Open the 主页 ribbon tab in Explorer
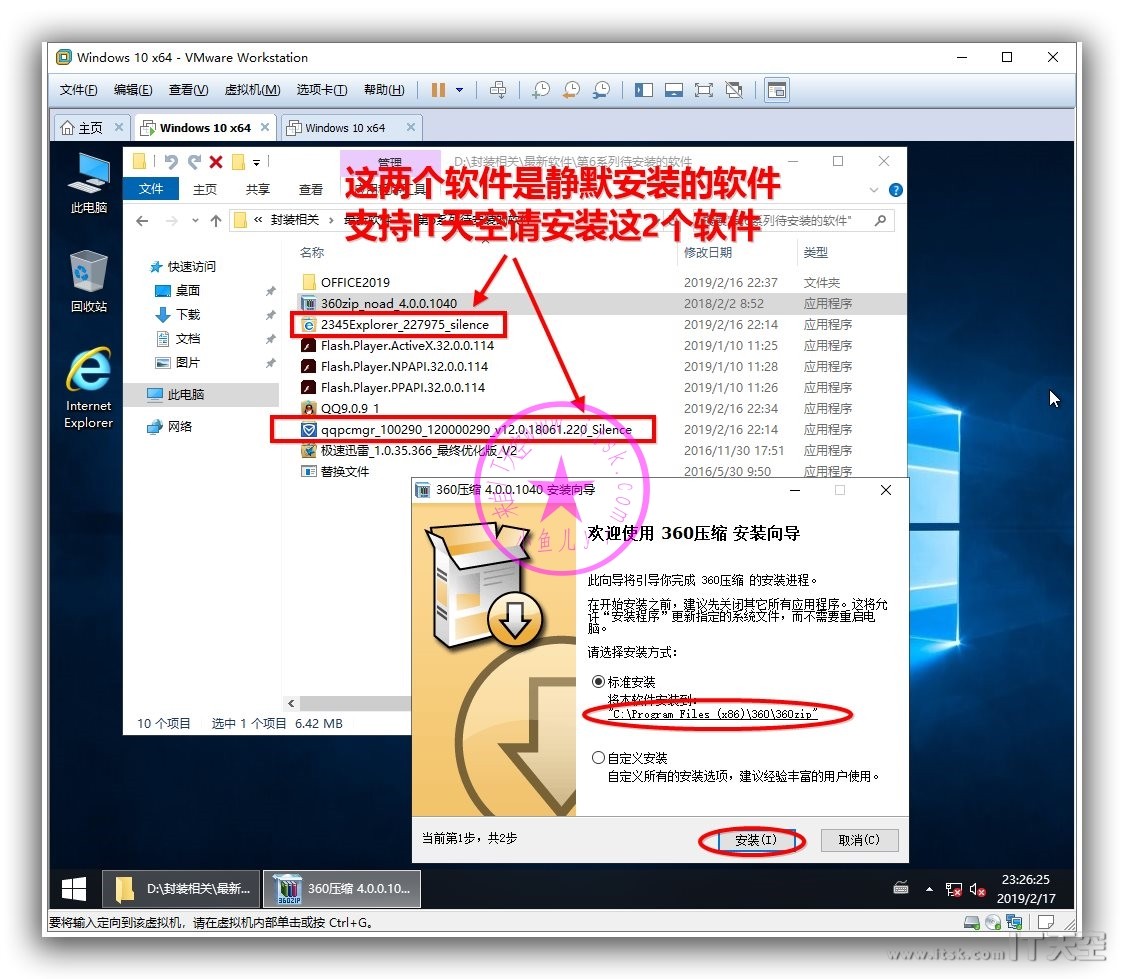This screenshot has width=1124, height=979. (205, 189)
